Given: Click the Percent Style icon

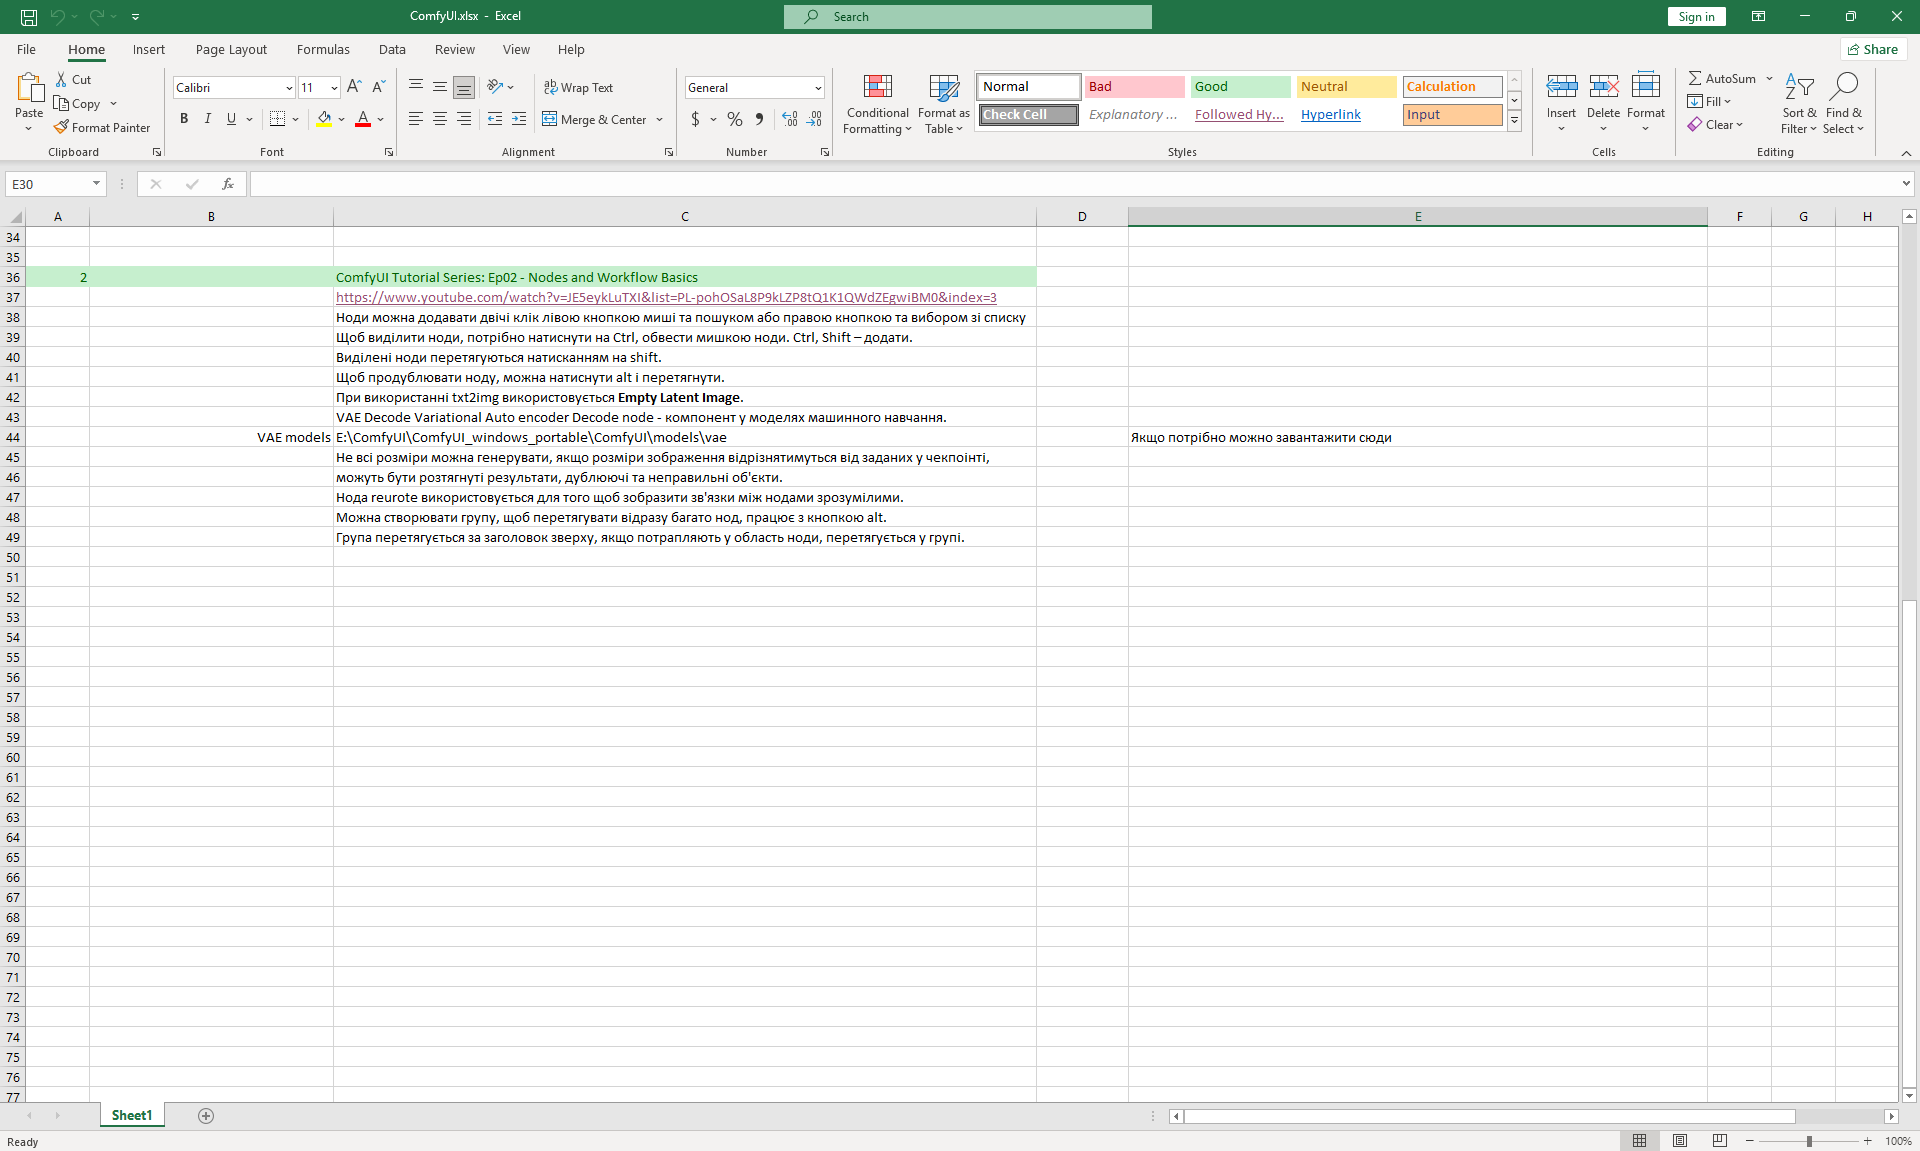Looking at the screenshot, I should (735, 119).
